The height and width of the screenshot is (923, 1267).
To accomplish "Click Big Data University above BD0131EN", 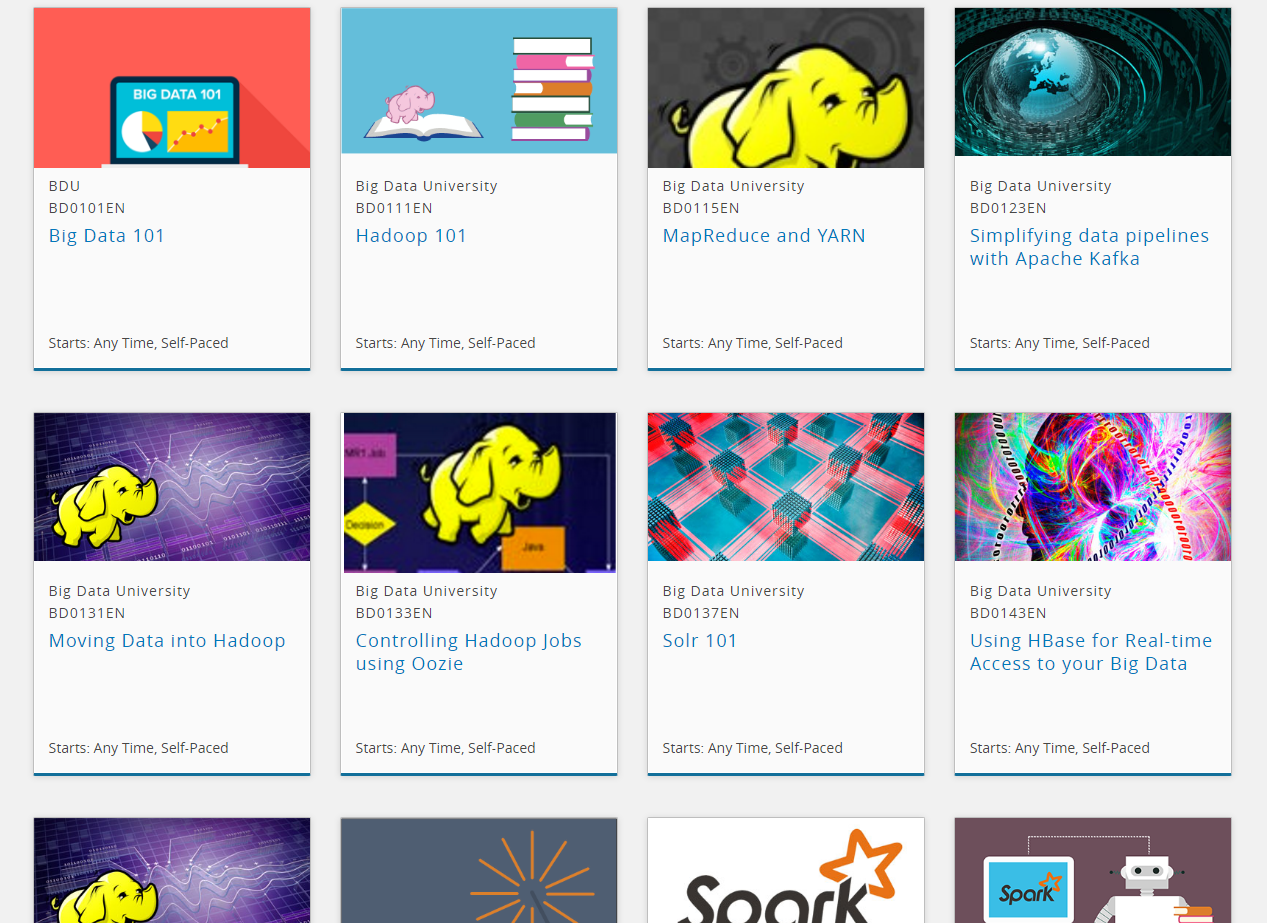I will (119, 591).
